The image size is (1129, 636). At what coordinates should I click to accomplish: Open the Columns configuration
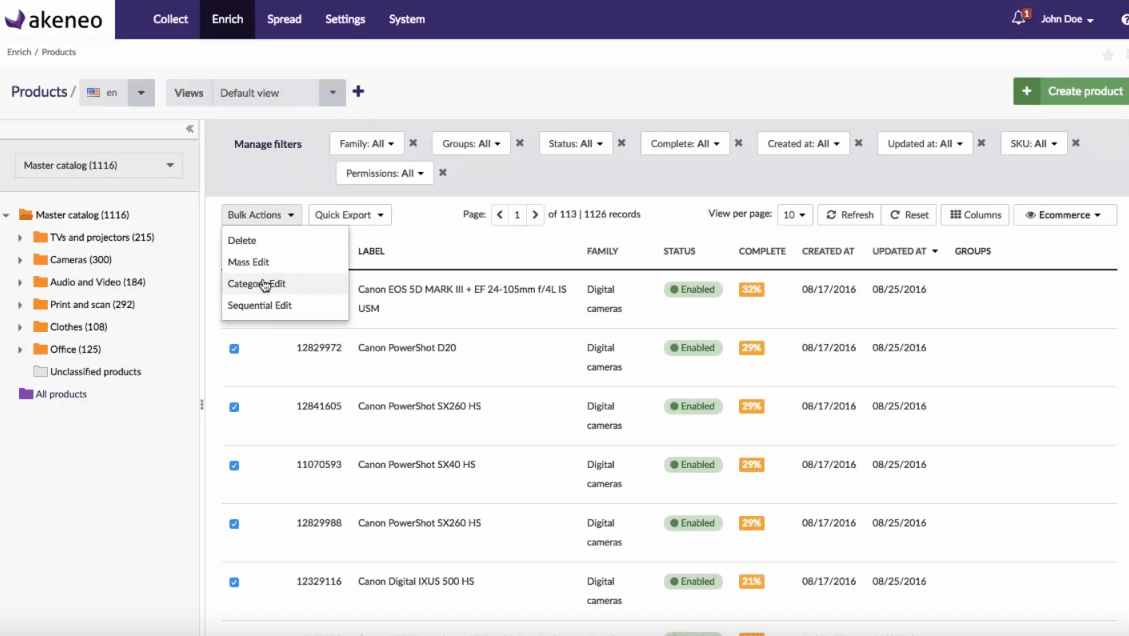975,215
